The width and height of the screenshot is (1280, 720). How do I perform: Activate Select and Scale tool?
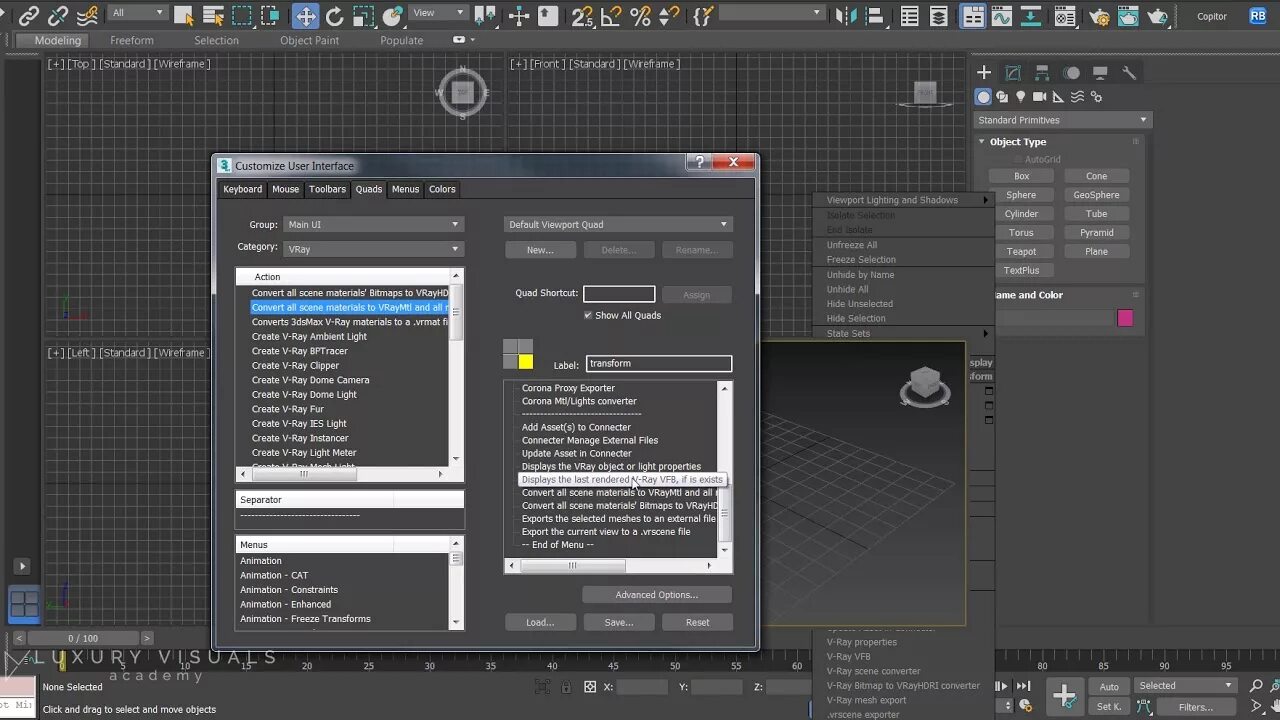364,15
